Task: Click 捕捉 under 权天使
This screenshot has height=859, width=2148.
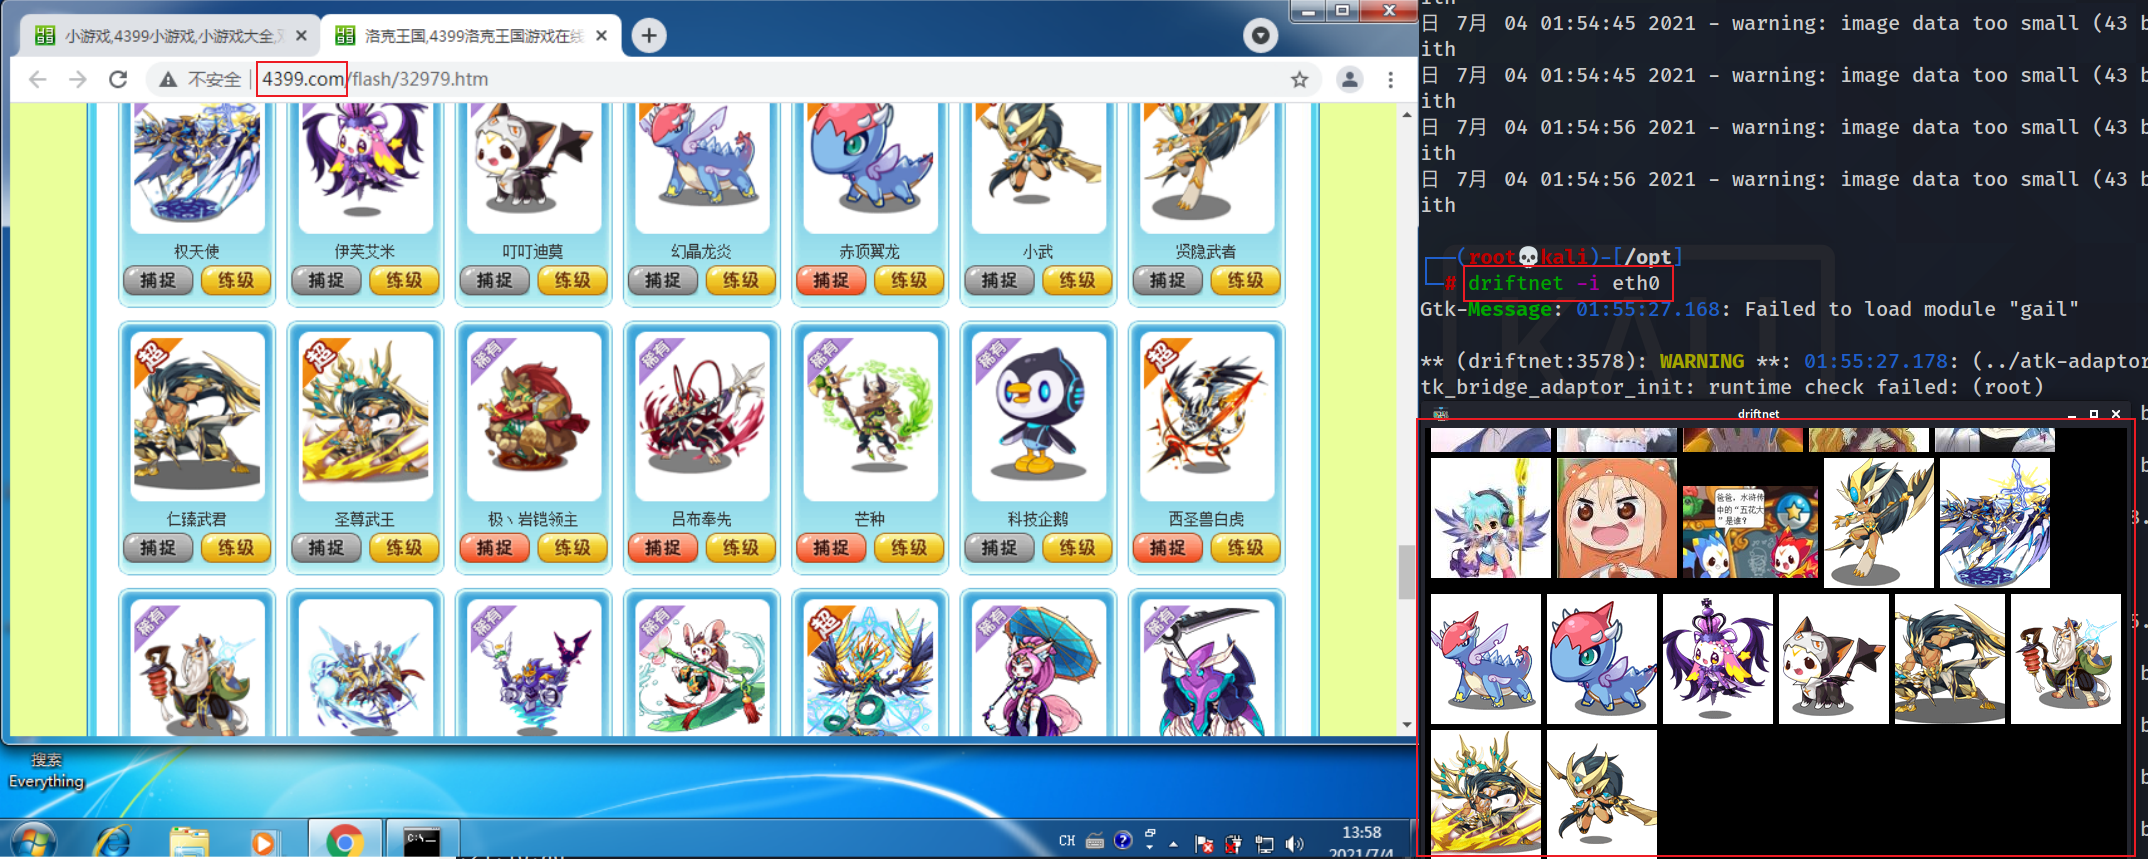Action: 158,281
